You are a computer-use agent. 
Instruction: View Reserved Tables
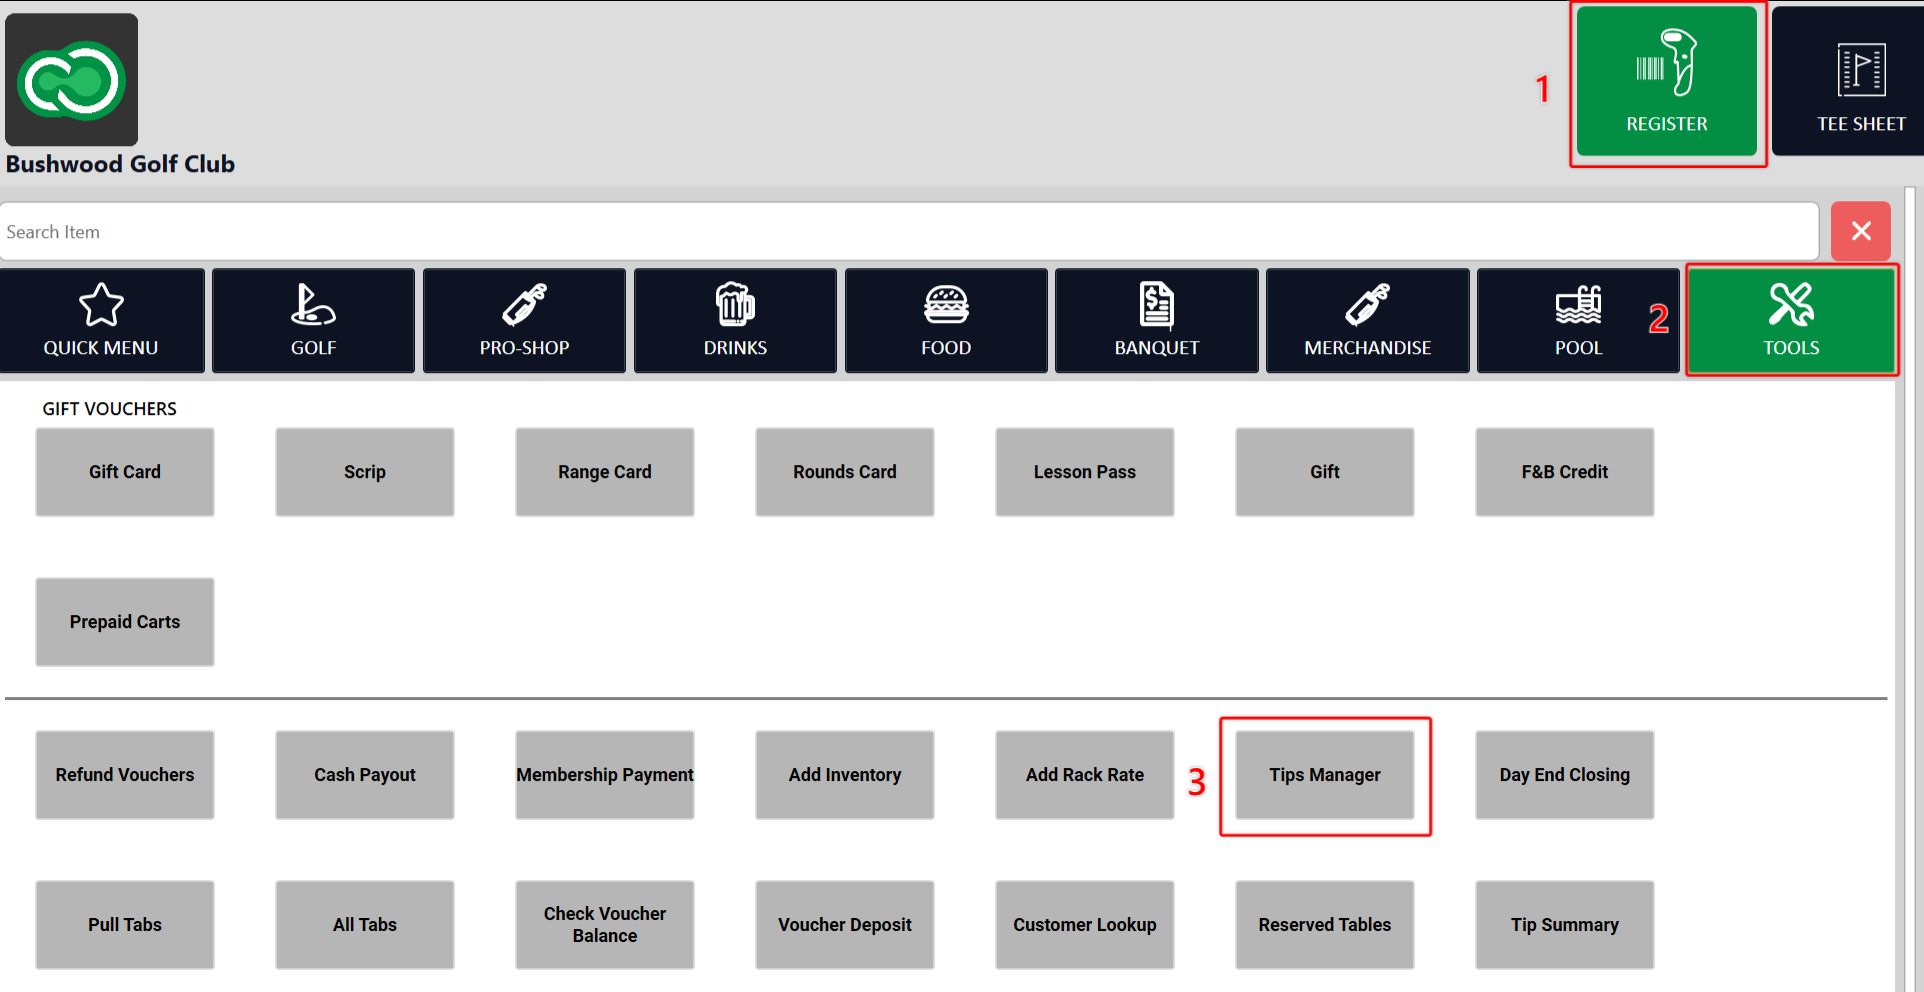(x=1325, y=925)
